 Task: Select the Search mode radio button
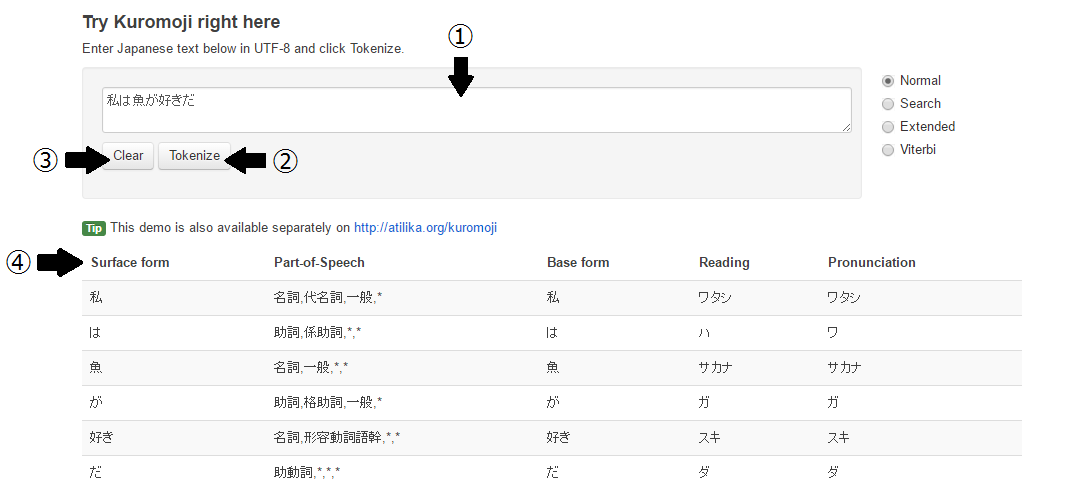coord(888,104)
